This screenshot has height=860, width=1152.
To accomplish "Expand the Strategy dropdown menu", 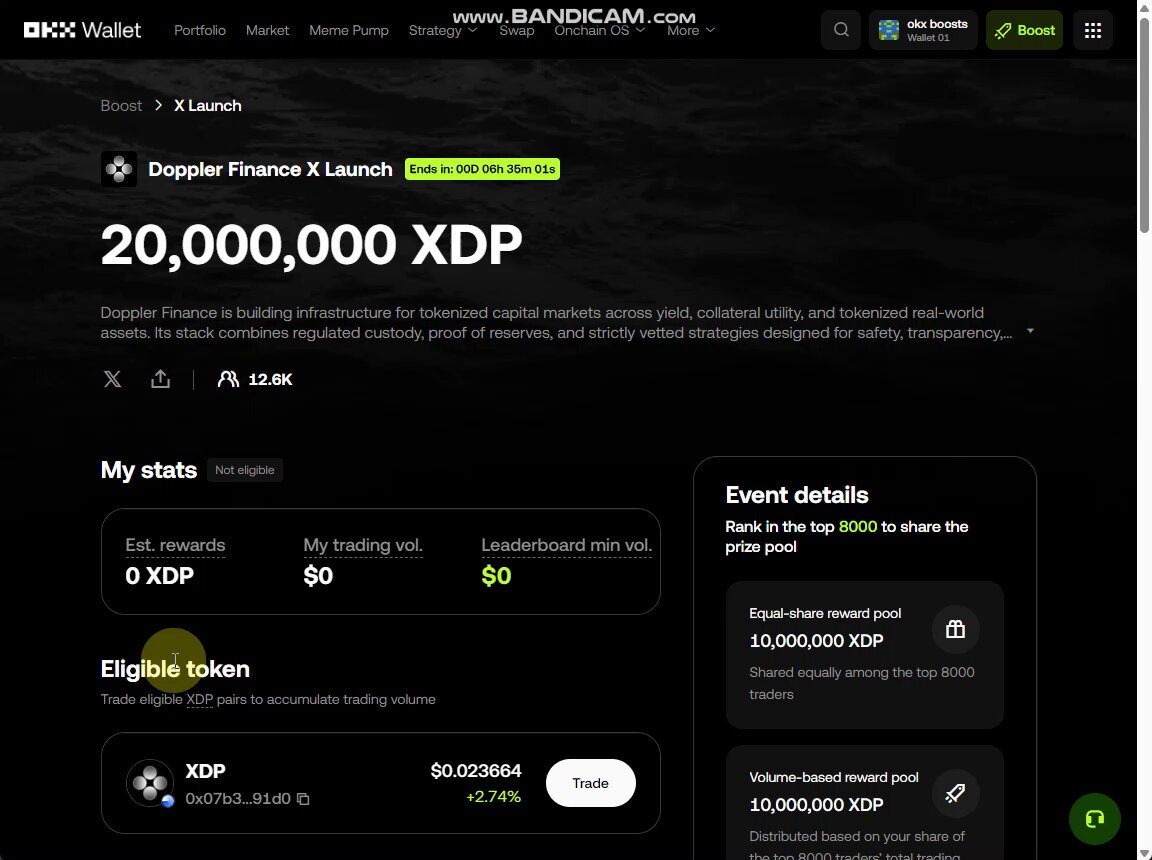I will pyautogui.click(x=443, y=30).
